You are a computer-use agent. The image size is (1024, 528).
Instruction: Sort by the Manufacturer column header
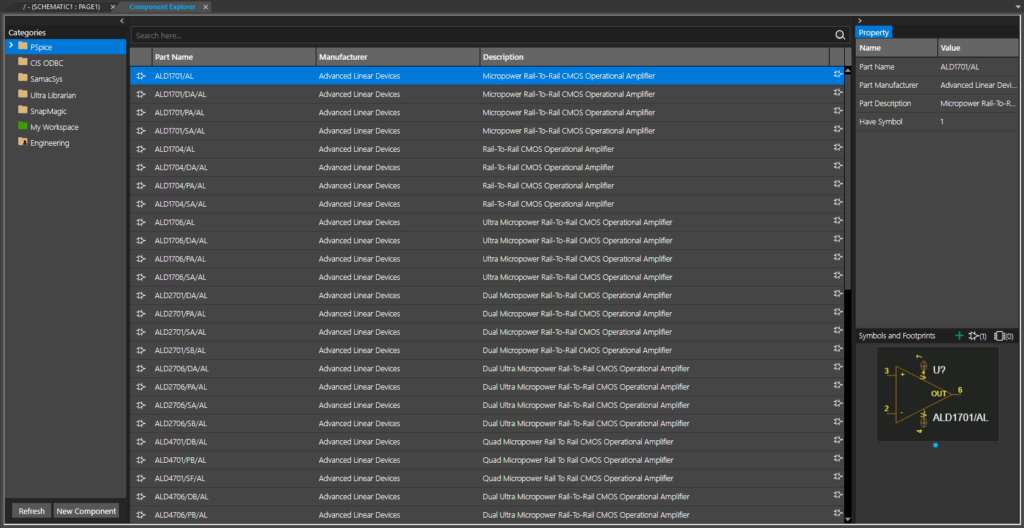point(398,57)
